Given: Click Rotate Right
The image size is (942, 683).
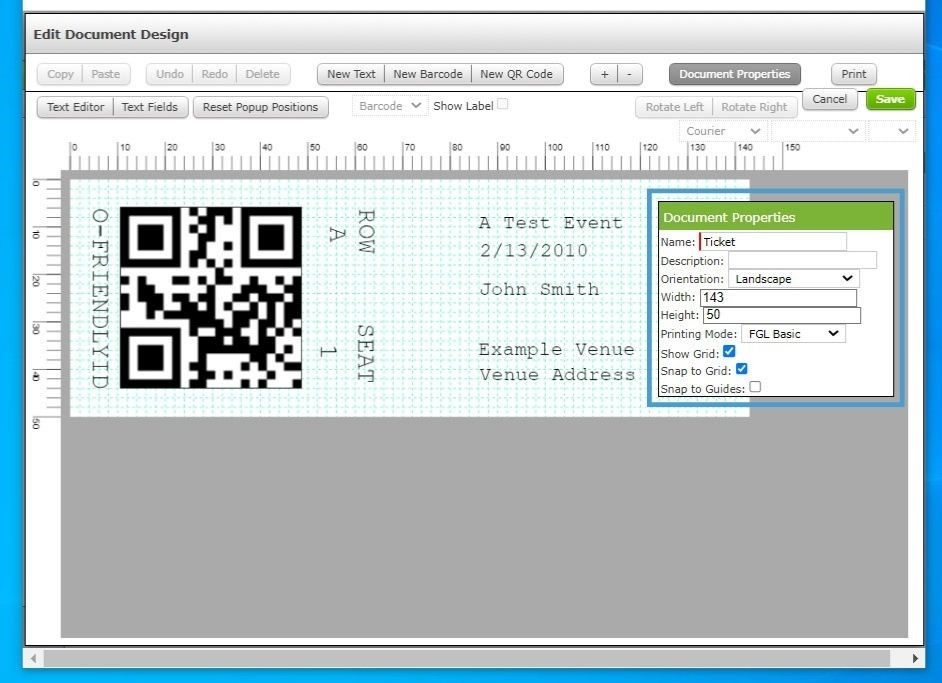Looking at the screenshot, I should click(754, 107).
